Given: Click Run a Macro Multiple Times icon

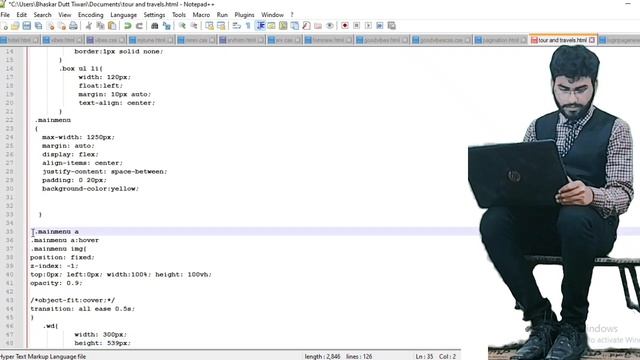Looking at the screenshot, I should coord(380,26).
